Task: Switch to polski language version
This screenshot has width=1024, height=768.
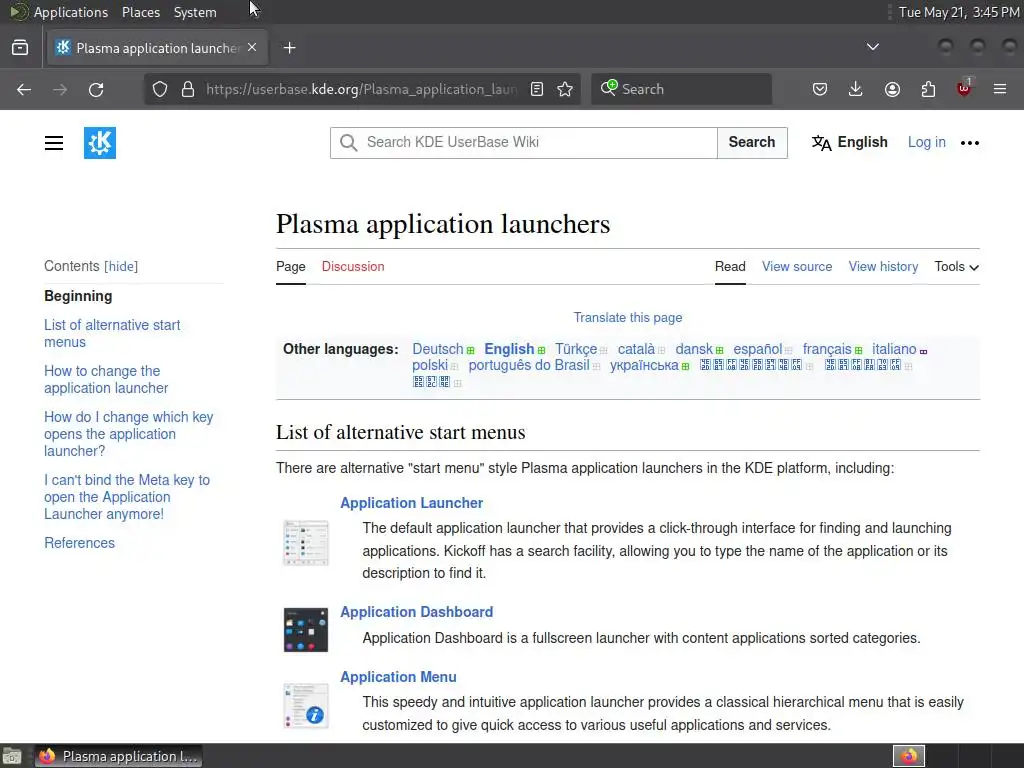Action: tap(430, 365)
